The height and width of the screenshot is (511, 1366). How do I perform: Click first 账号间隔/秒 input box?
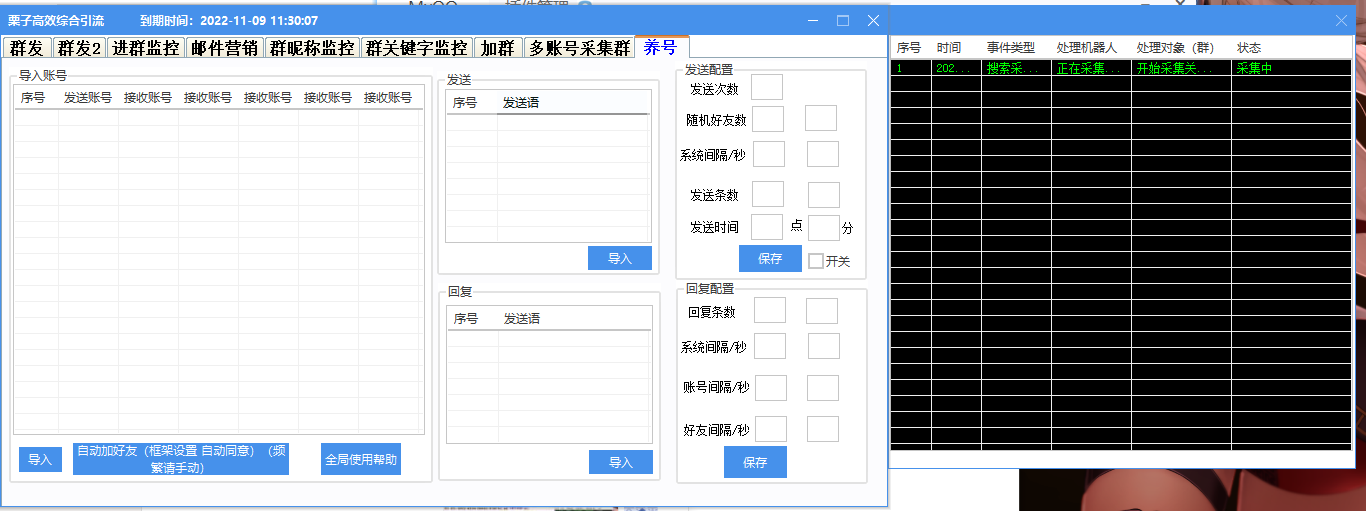tap(771, 388)
